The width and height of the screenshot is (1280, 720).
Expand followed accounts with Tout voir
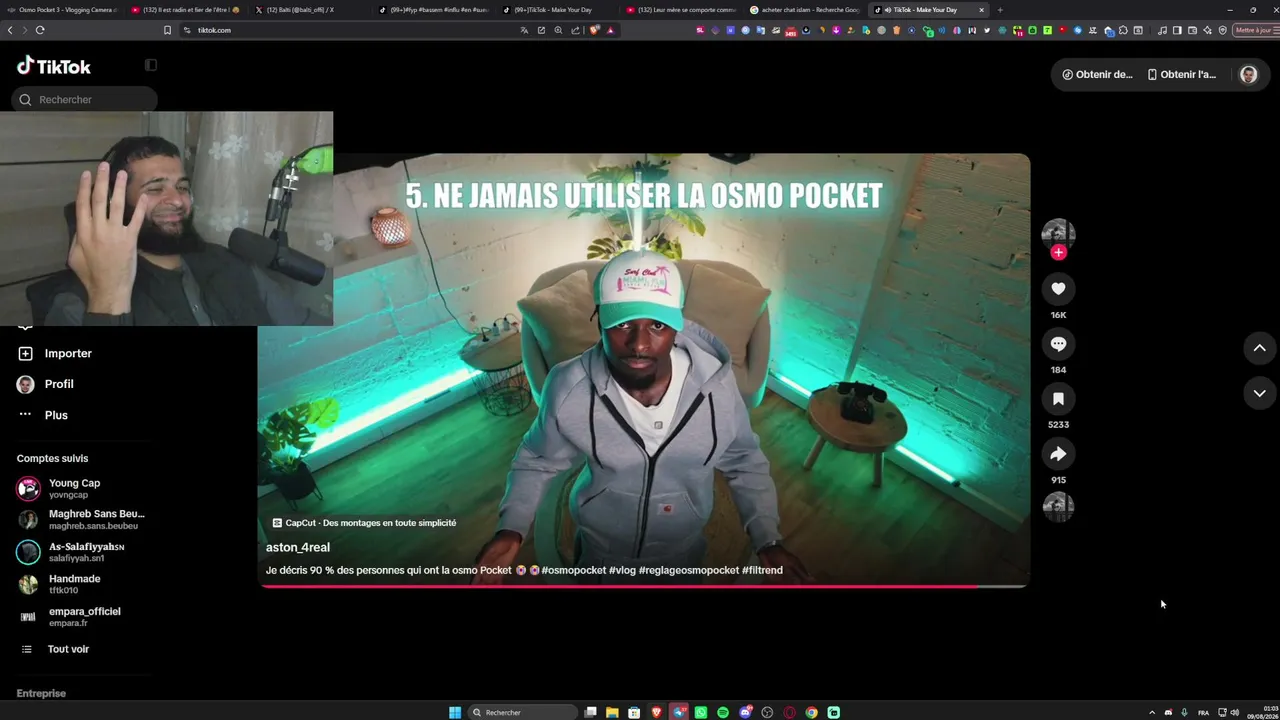point(55,649)
